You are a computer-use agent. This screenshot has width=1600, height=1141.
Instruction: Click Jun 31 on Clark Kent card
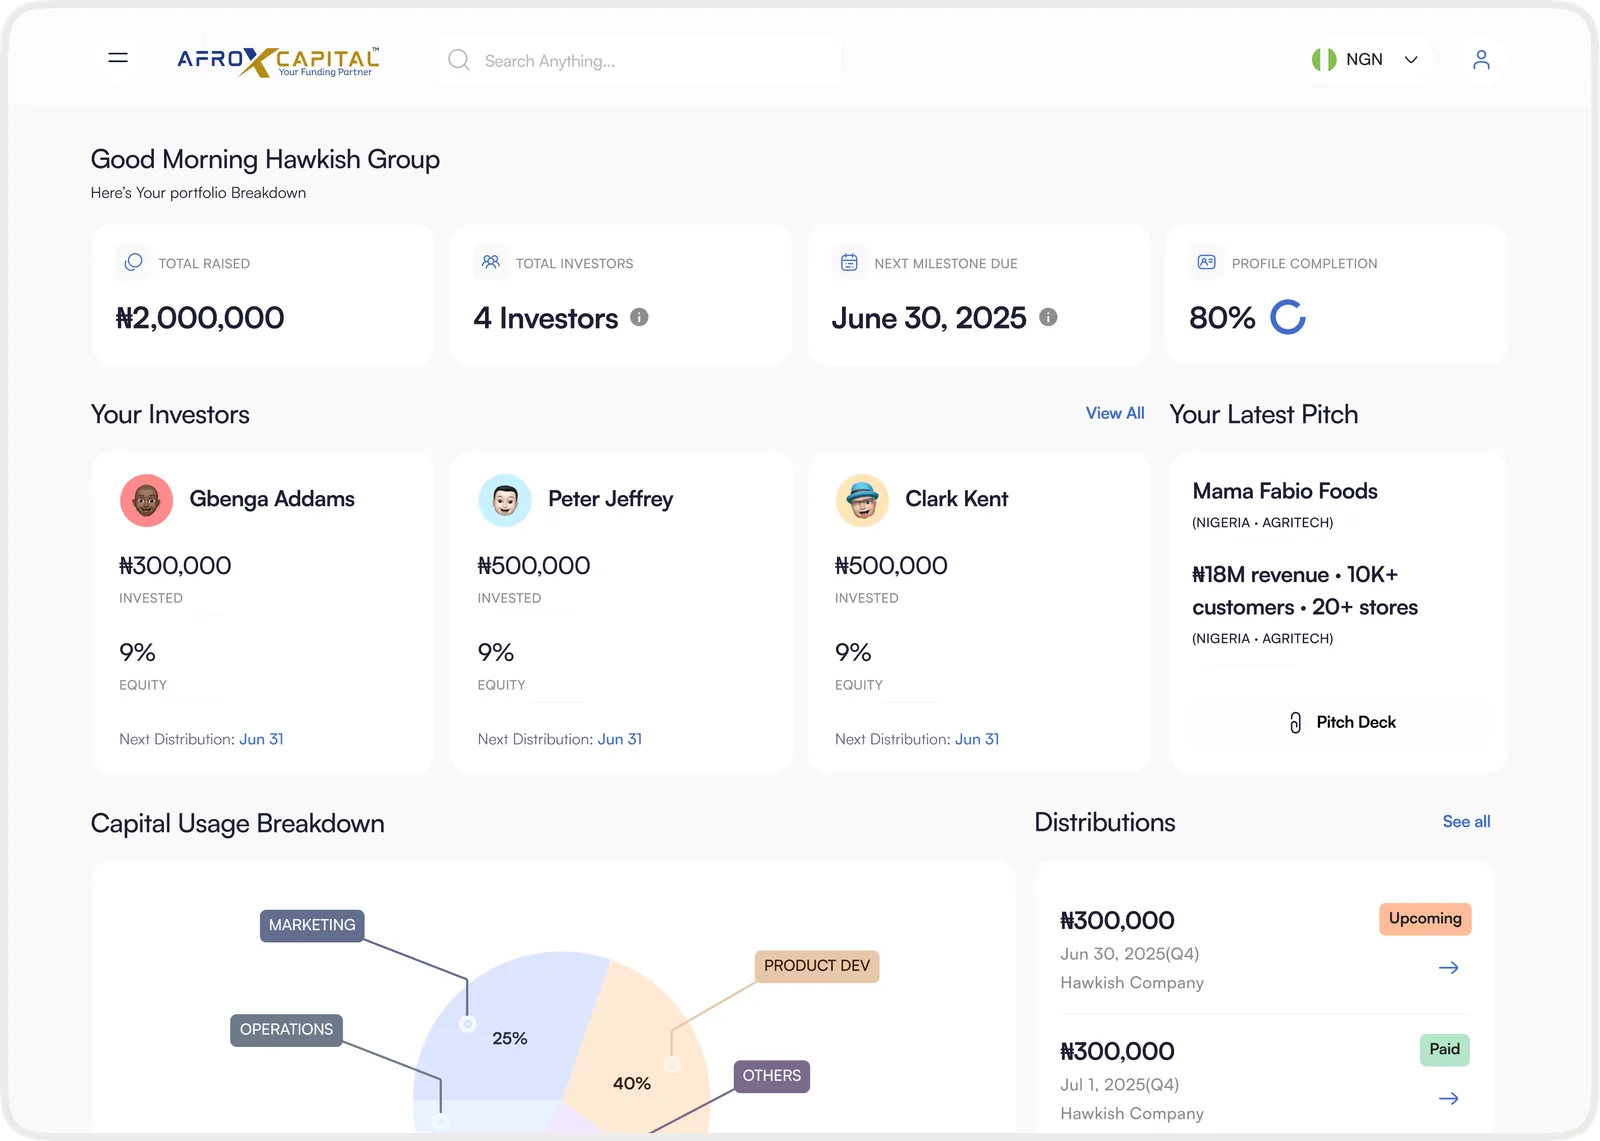click(x=977, y=739)
